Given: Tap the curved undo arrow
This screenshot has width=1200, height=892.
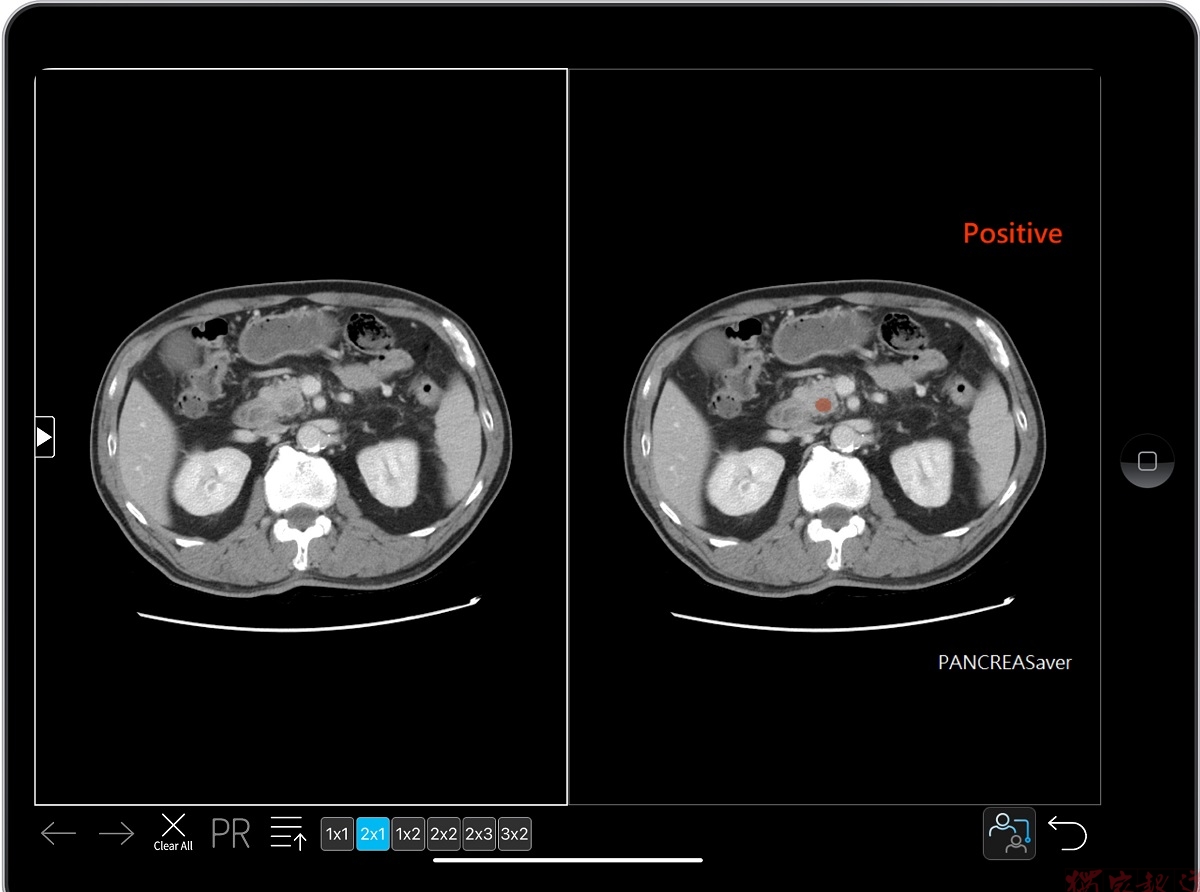Looking at the screenshot, I should pos(1067,833).
